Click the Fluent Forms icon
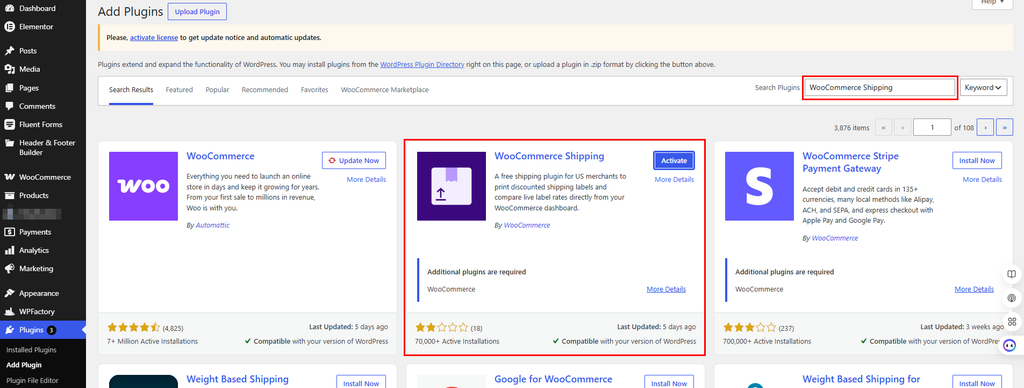Screen dimensions: 1024x388 click(10, 124)
